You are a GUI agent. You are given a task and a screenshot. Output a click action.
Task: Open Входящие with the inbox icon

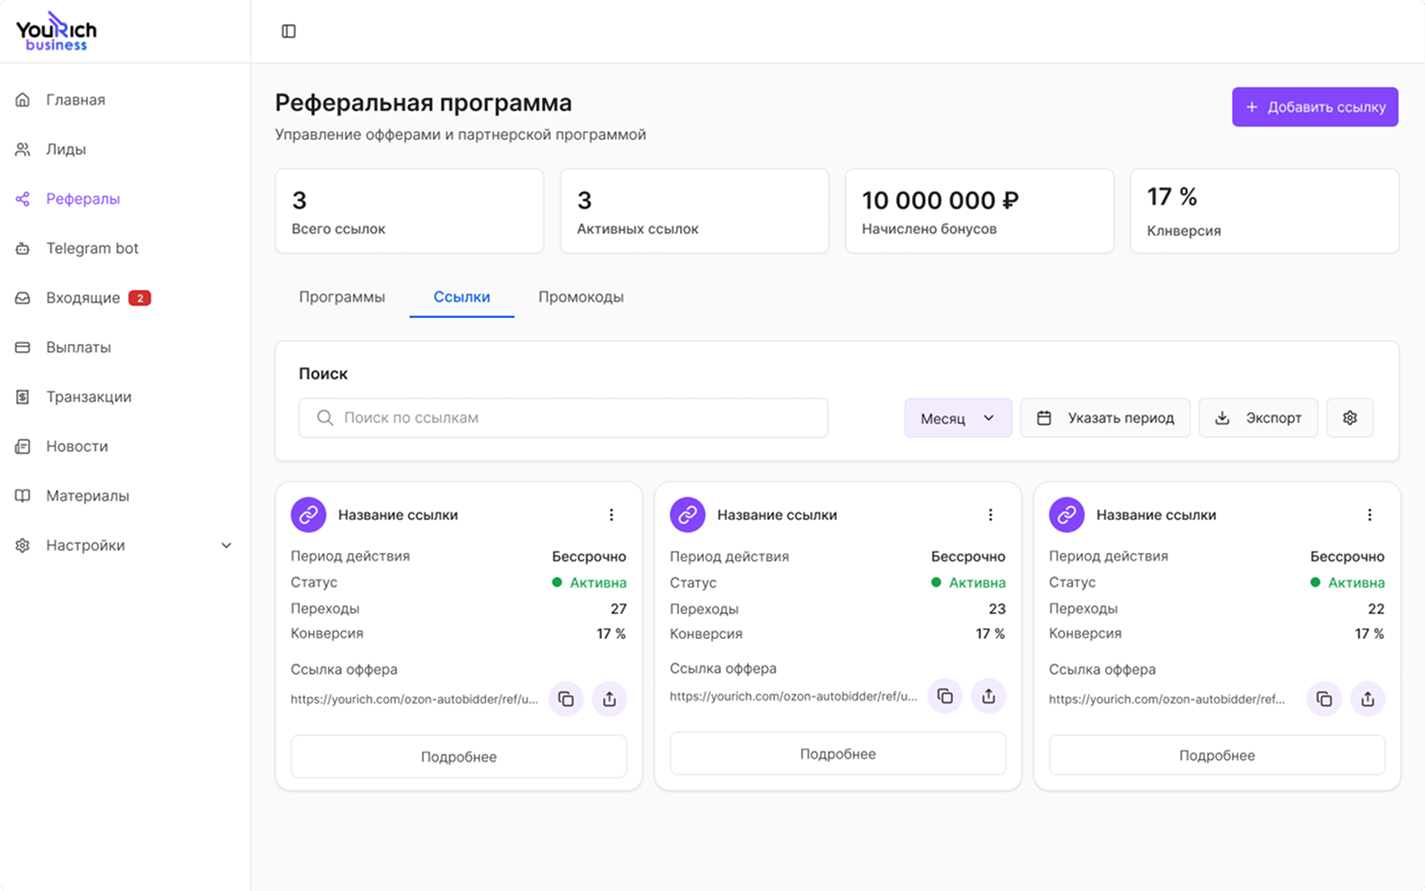[x=22, y=297]
